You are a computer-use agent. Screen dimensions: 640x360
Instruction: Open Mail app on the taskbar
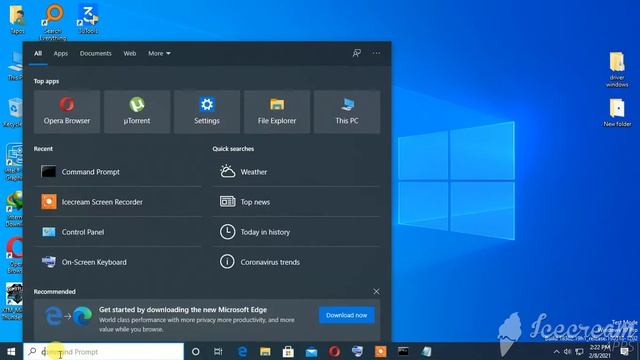311,351
